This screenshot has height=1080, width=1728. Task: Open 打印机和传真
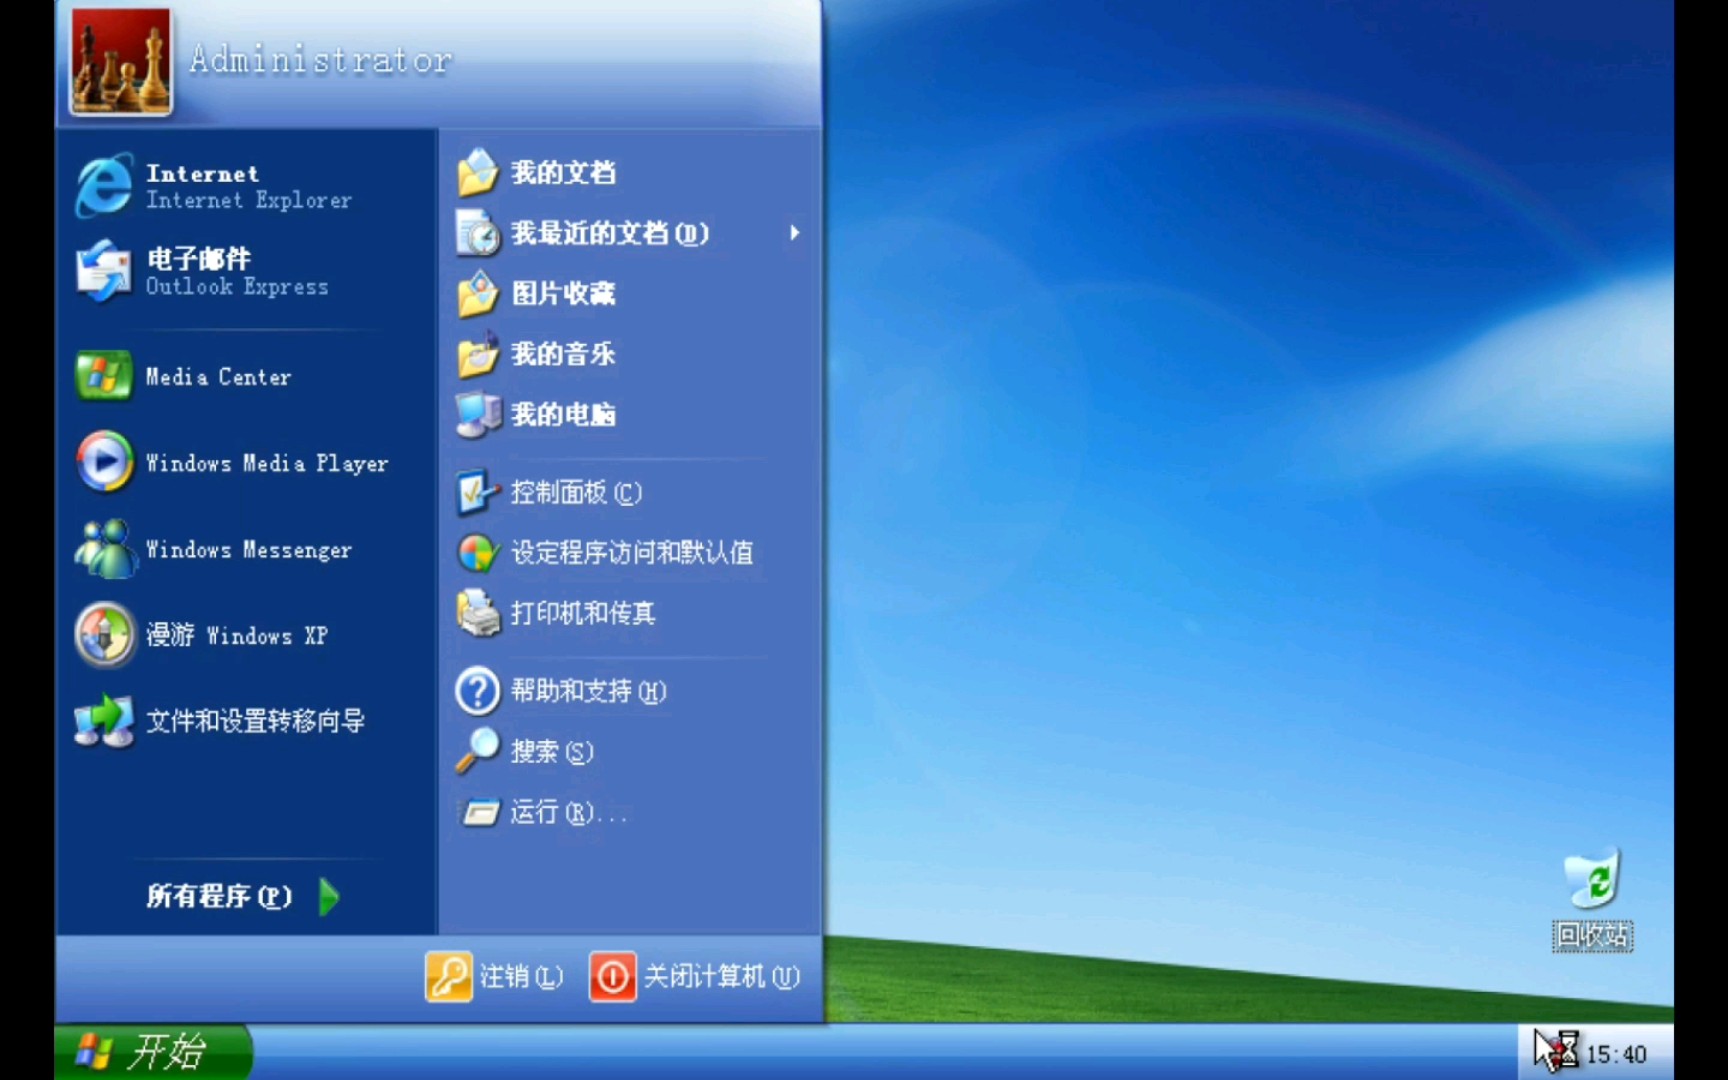click(x=580, y=614)
